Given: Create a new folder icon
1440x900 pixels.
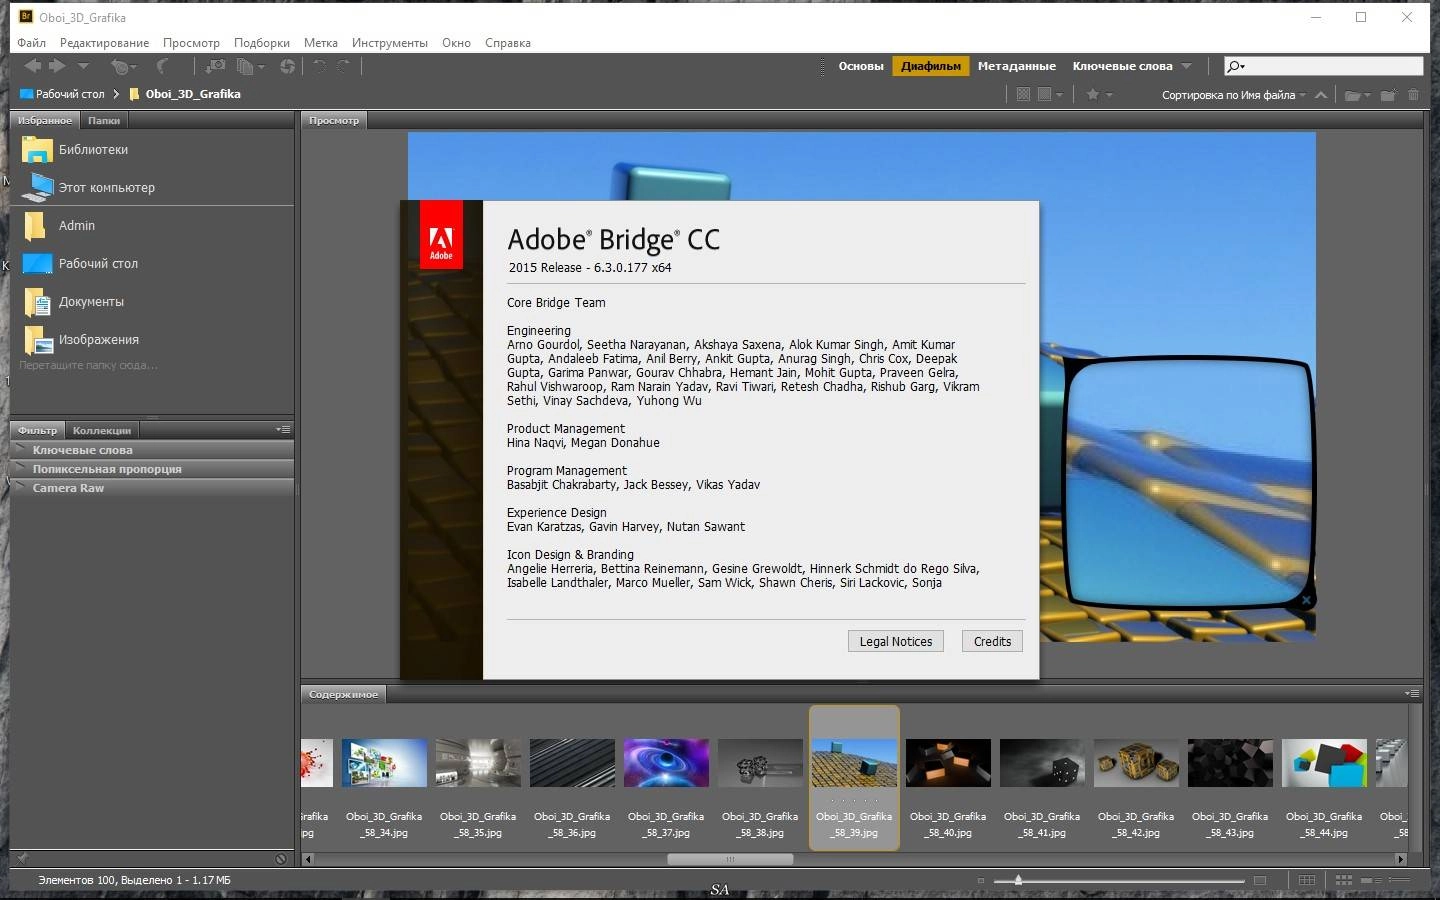Looking at the screenshot, I should pyautogui.click(x=1388, y=95).
